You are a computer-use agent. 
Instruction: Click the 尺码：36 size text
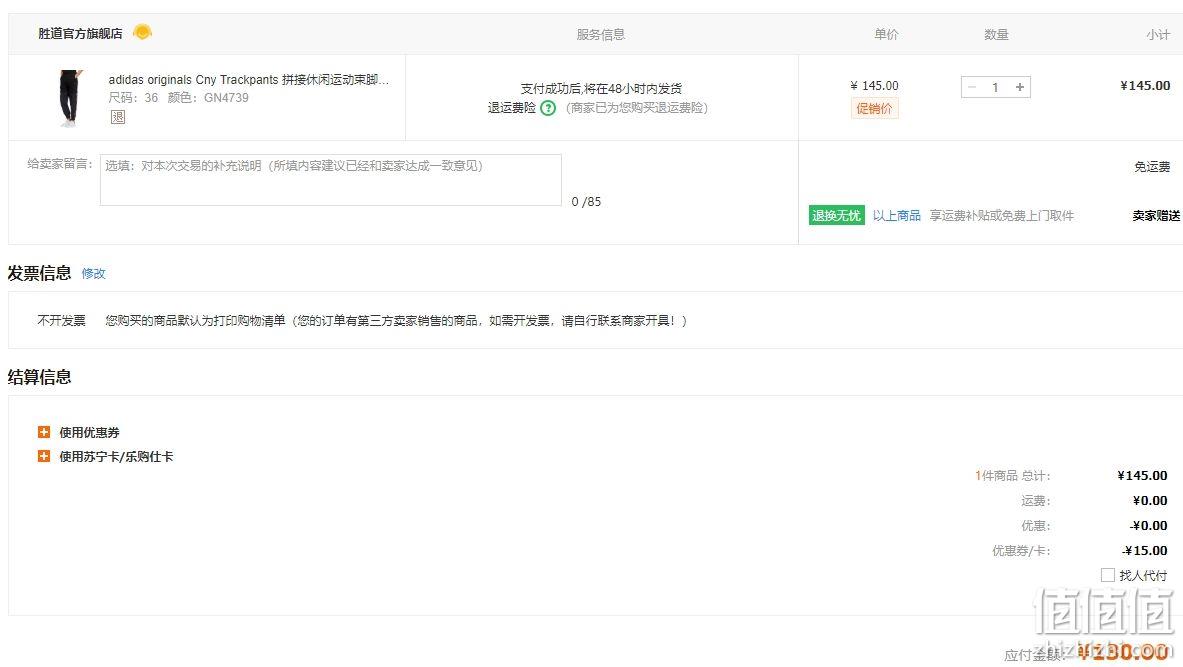click(134, 97)
